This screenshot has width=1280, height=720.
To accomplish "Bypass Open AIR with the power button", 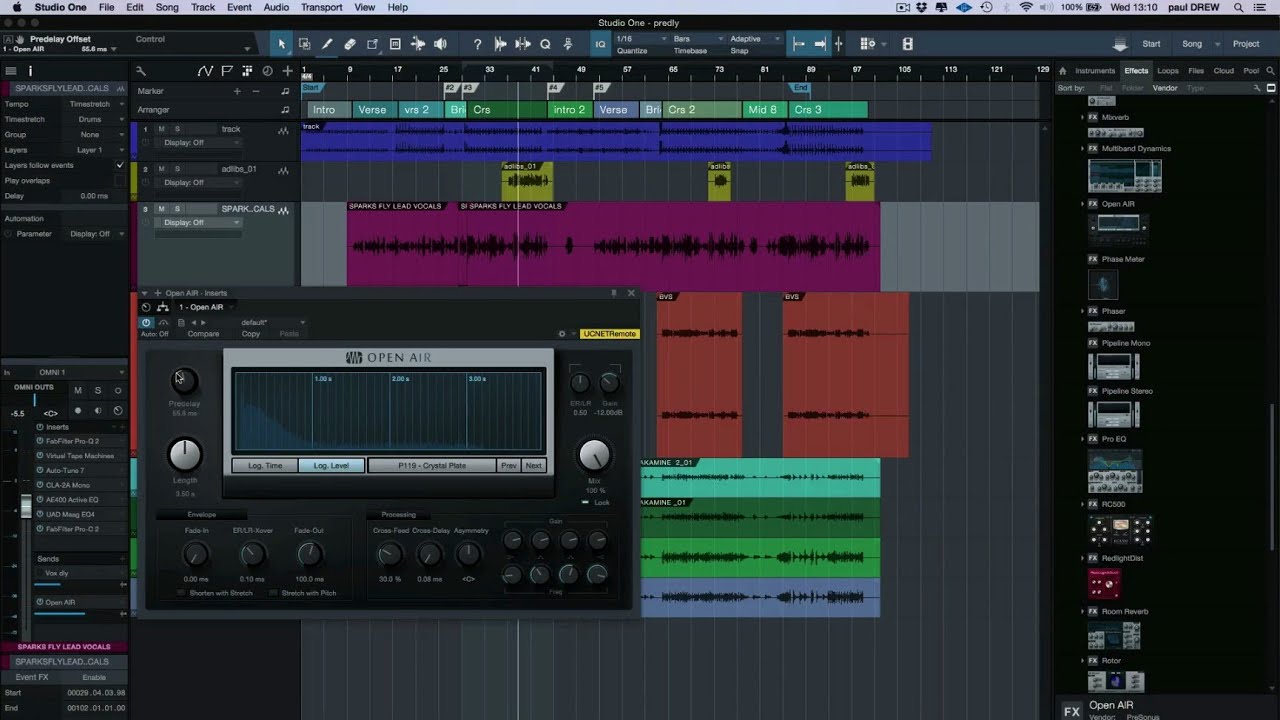I will click(x=146, y=322).
